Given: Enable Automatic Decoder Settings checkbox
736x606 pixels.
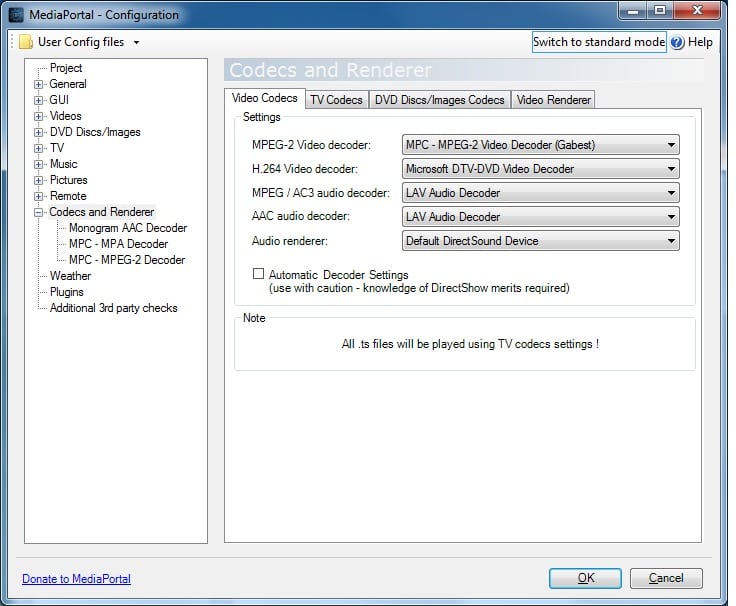Looking at the screenshot, I should click(x=259, y=274).
